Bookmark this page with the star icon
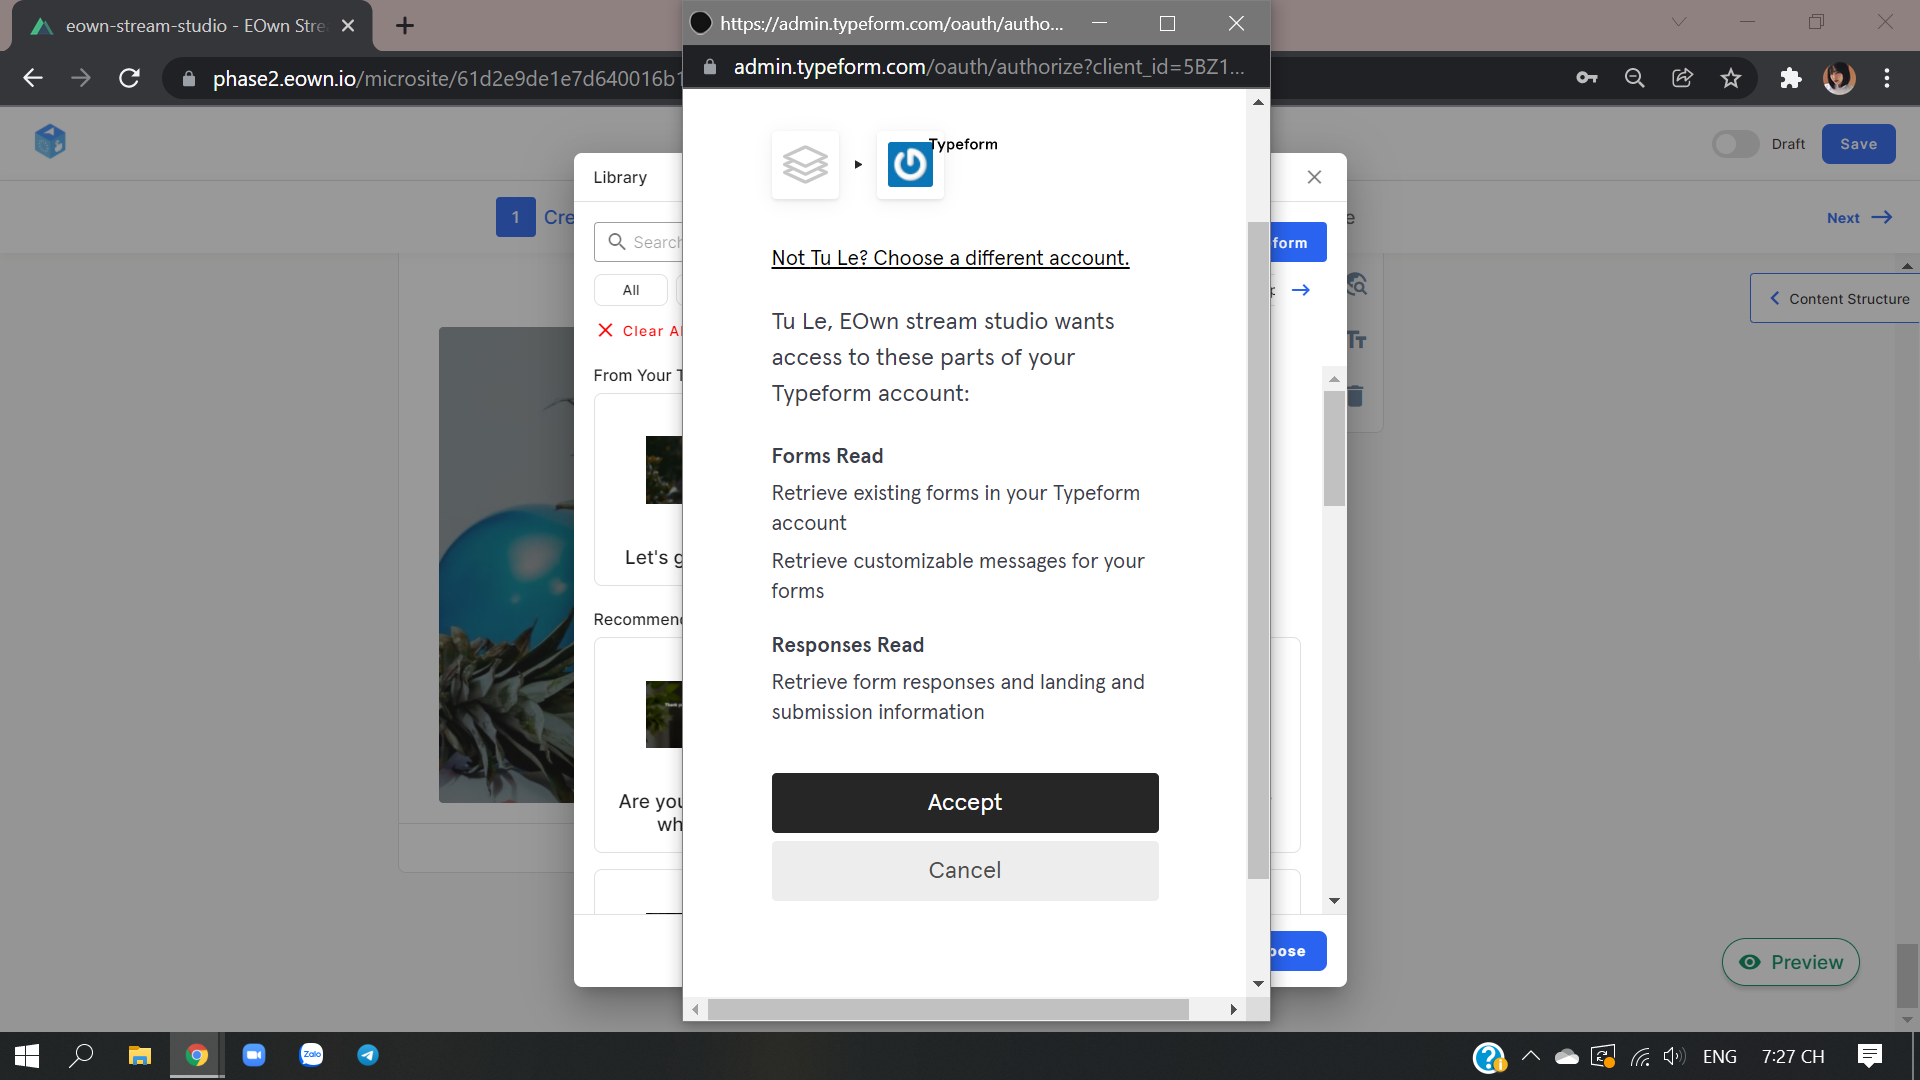Screen dimensions: 1920x1080 coord(1731,78)
